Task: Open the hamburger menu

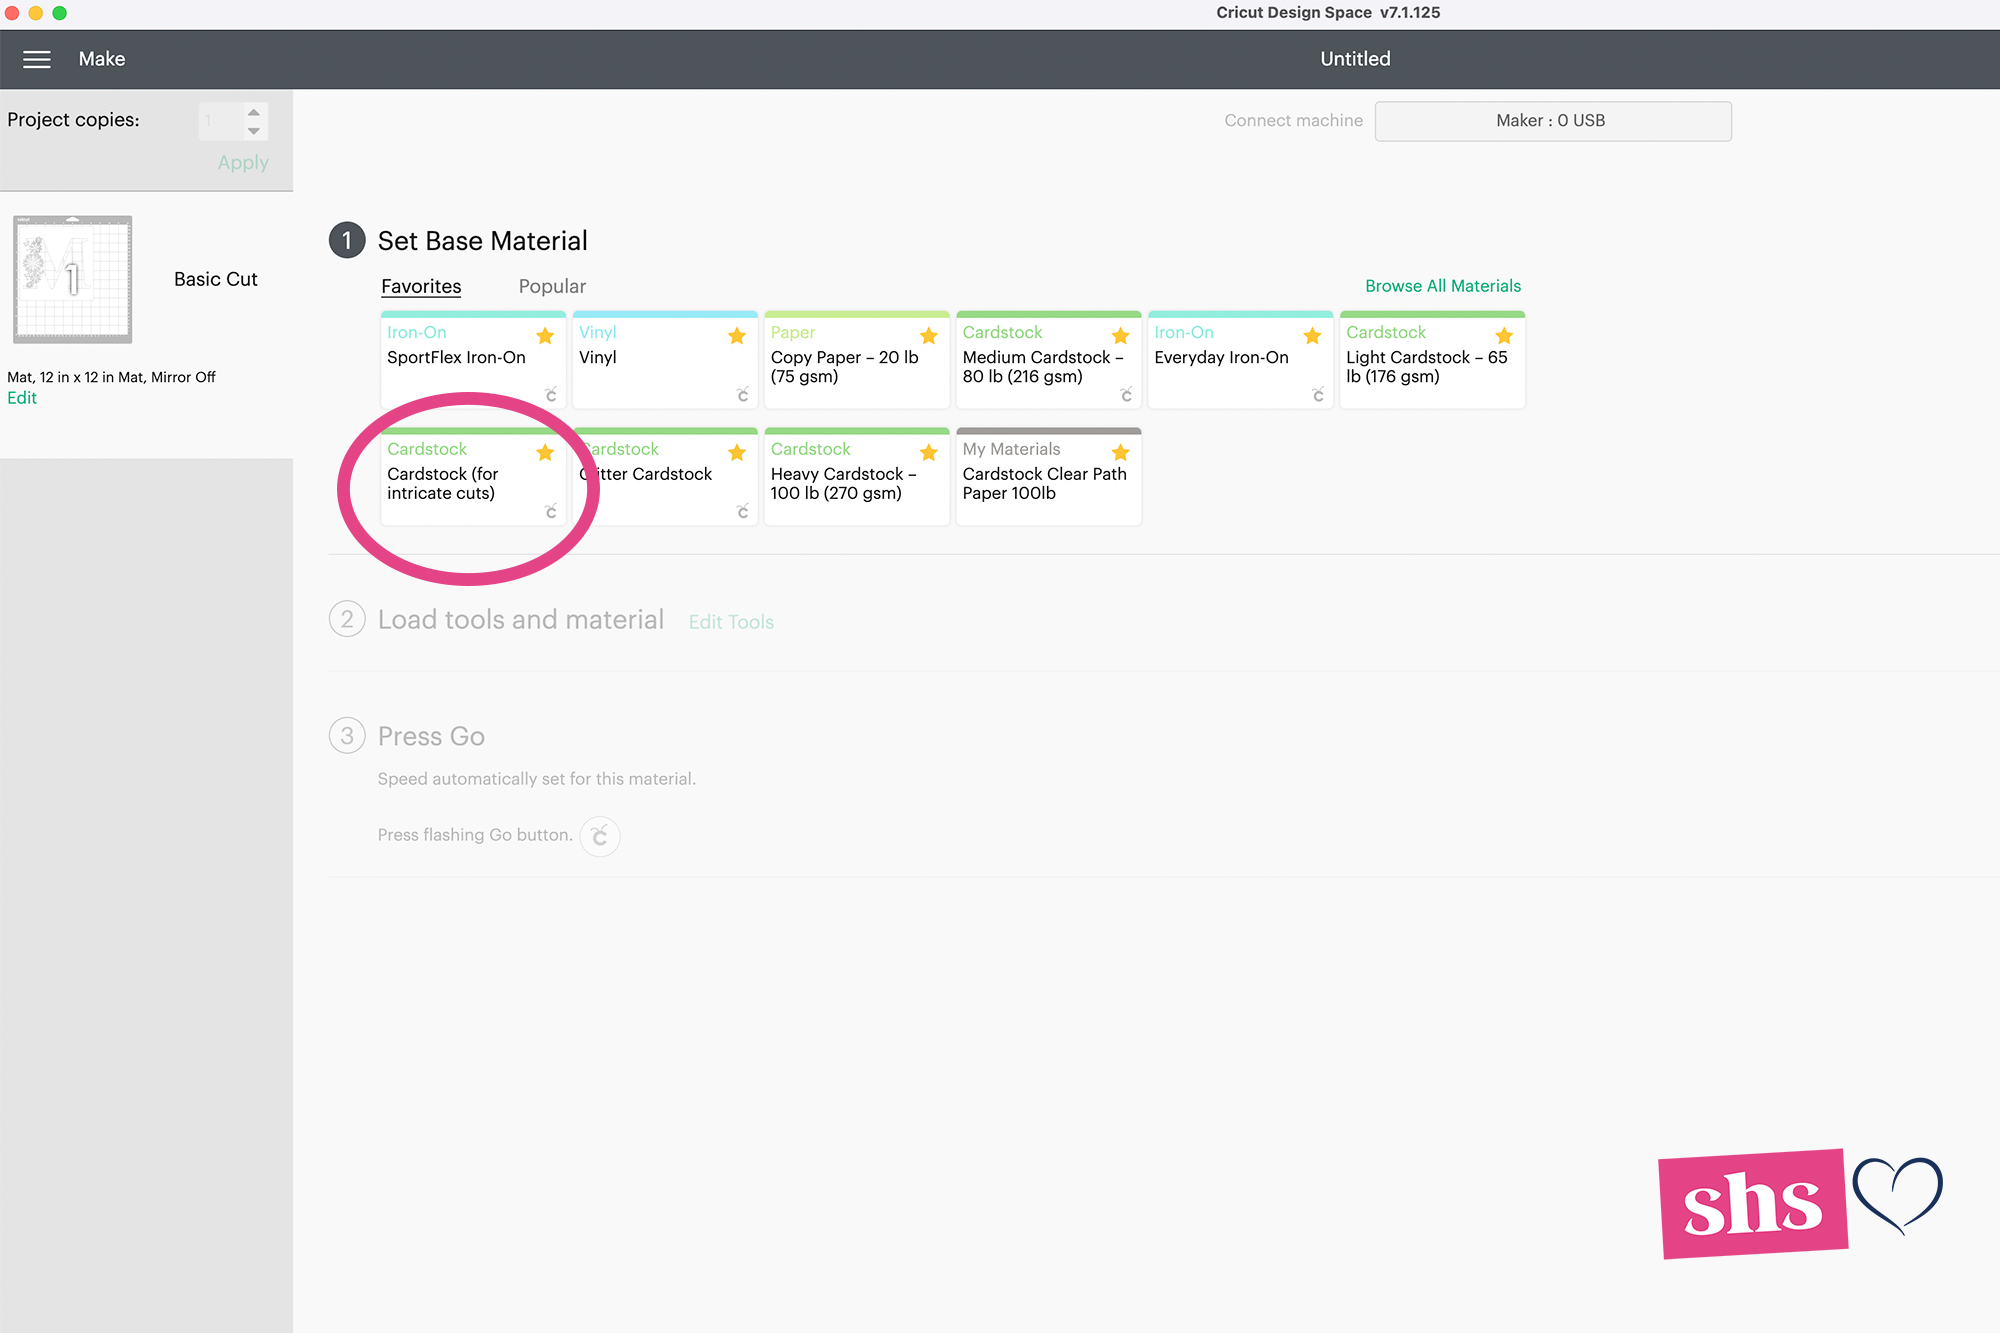Action: pyautogui.click(x=37, y=59)
